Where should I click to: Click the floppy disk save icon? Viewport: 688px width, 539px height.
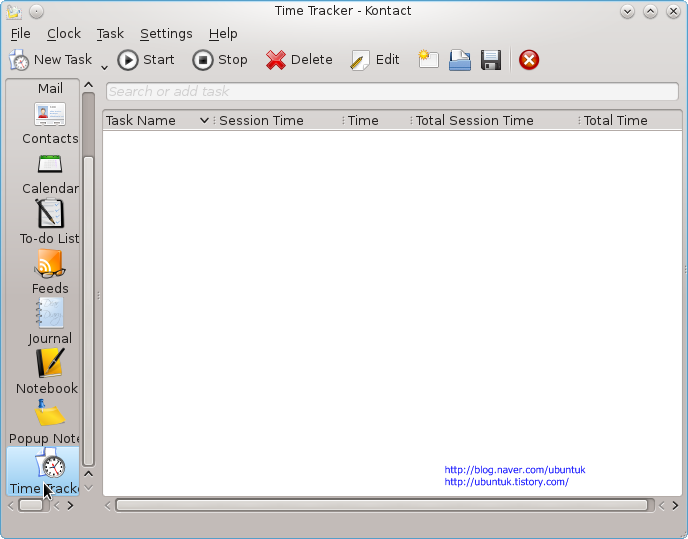491,60
